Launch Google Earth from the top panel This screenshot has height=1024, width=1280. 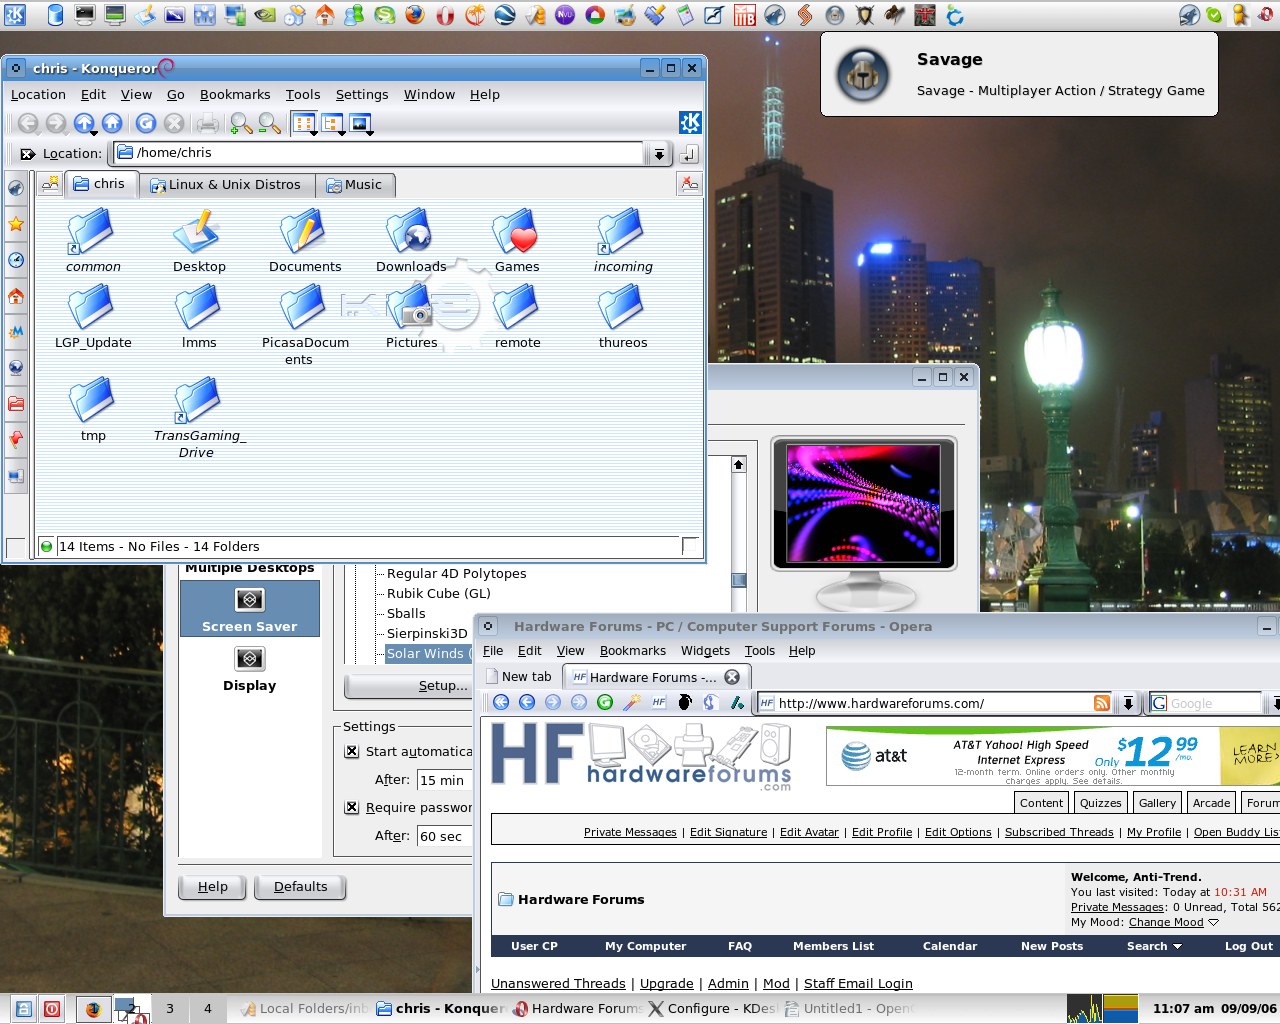click(x=505, y=15)
